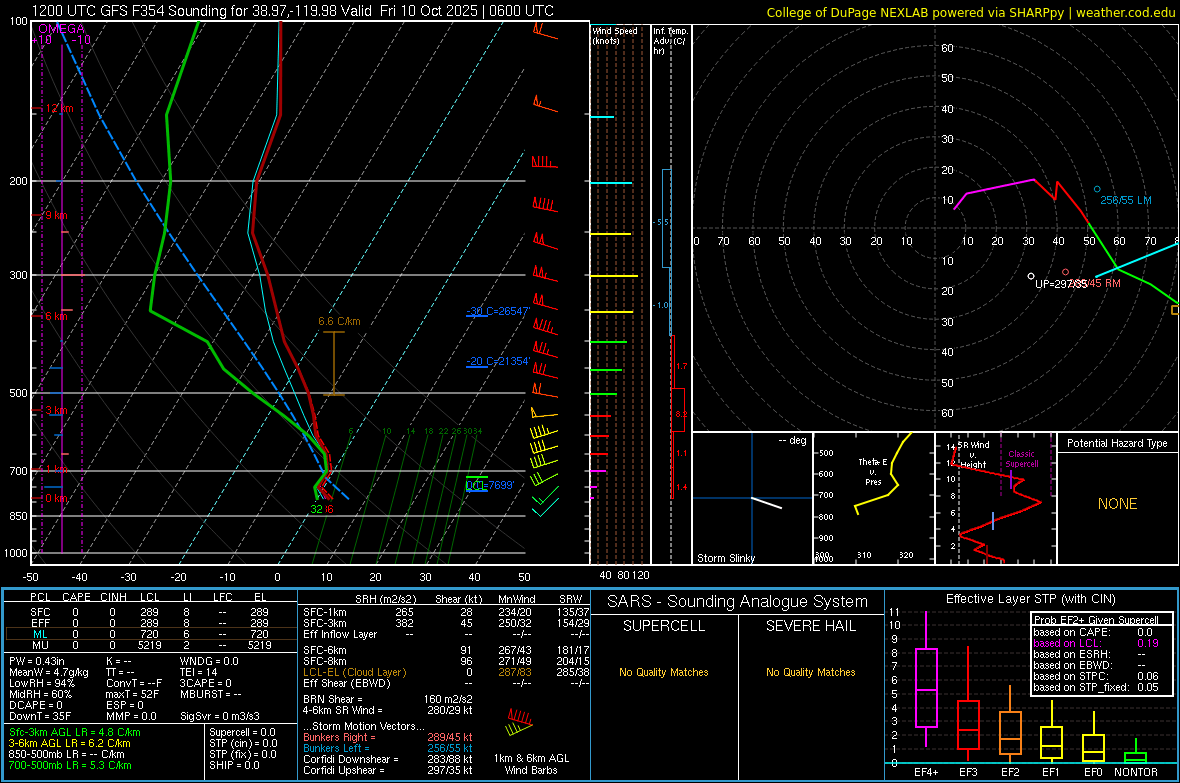
Task: Click the SARS - Sounding Analogue System title
Action: (x=737, y=602)
